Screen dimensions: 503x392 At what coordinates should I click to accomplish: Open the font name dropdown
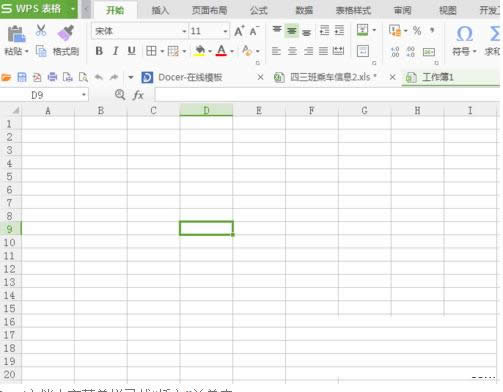point(184,31)
